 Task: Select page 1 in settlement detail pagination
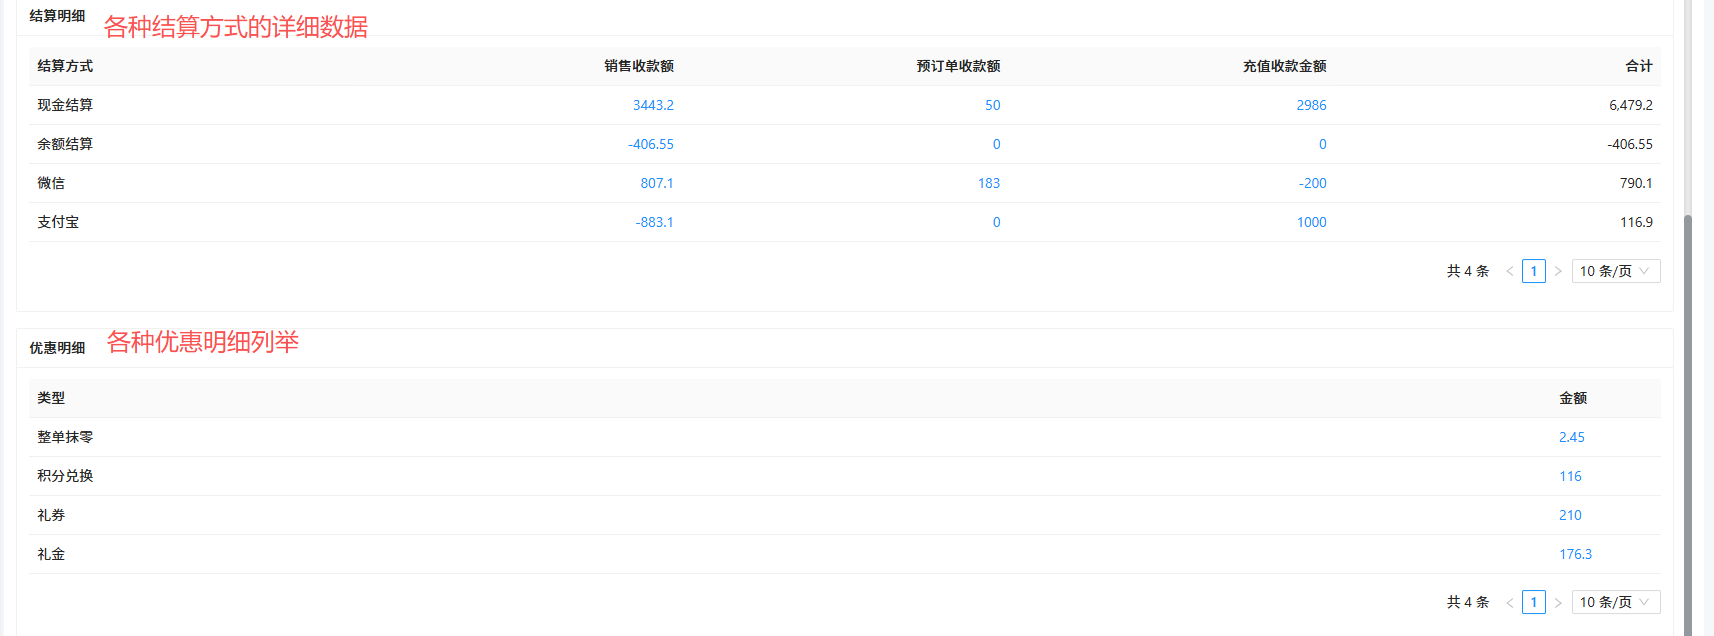click(x=1534, y=271)
